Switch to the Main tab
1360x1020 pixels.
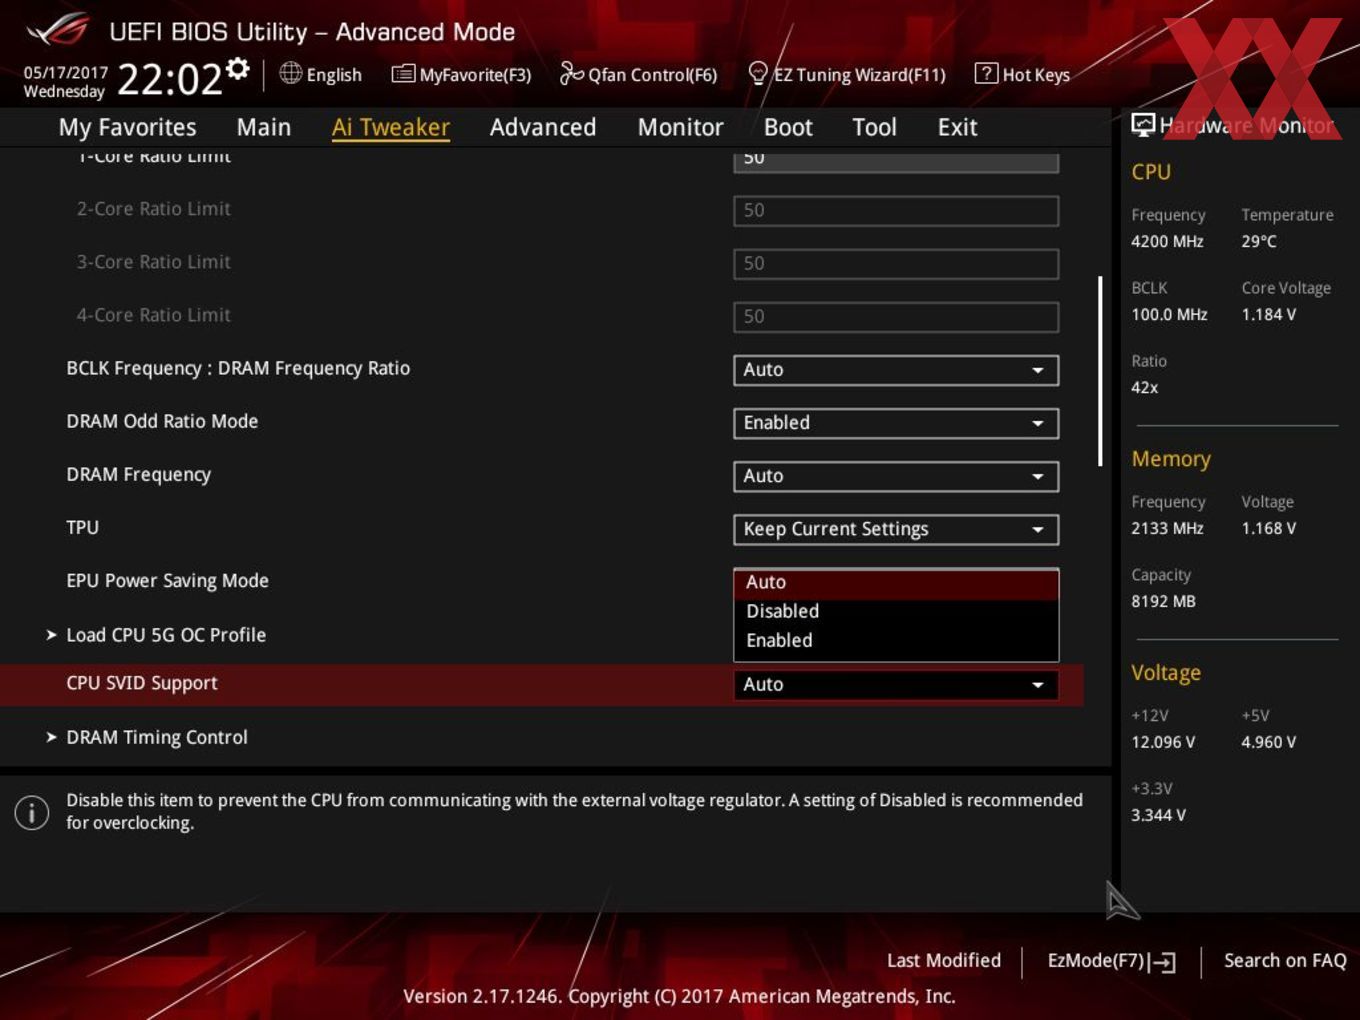tap(264, 127)
